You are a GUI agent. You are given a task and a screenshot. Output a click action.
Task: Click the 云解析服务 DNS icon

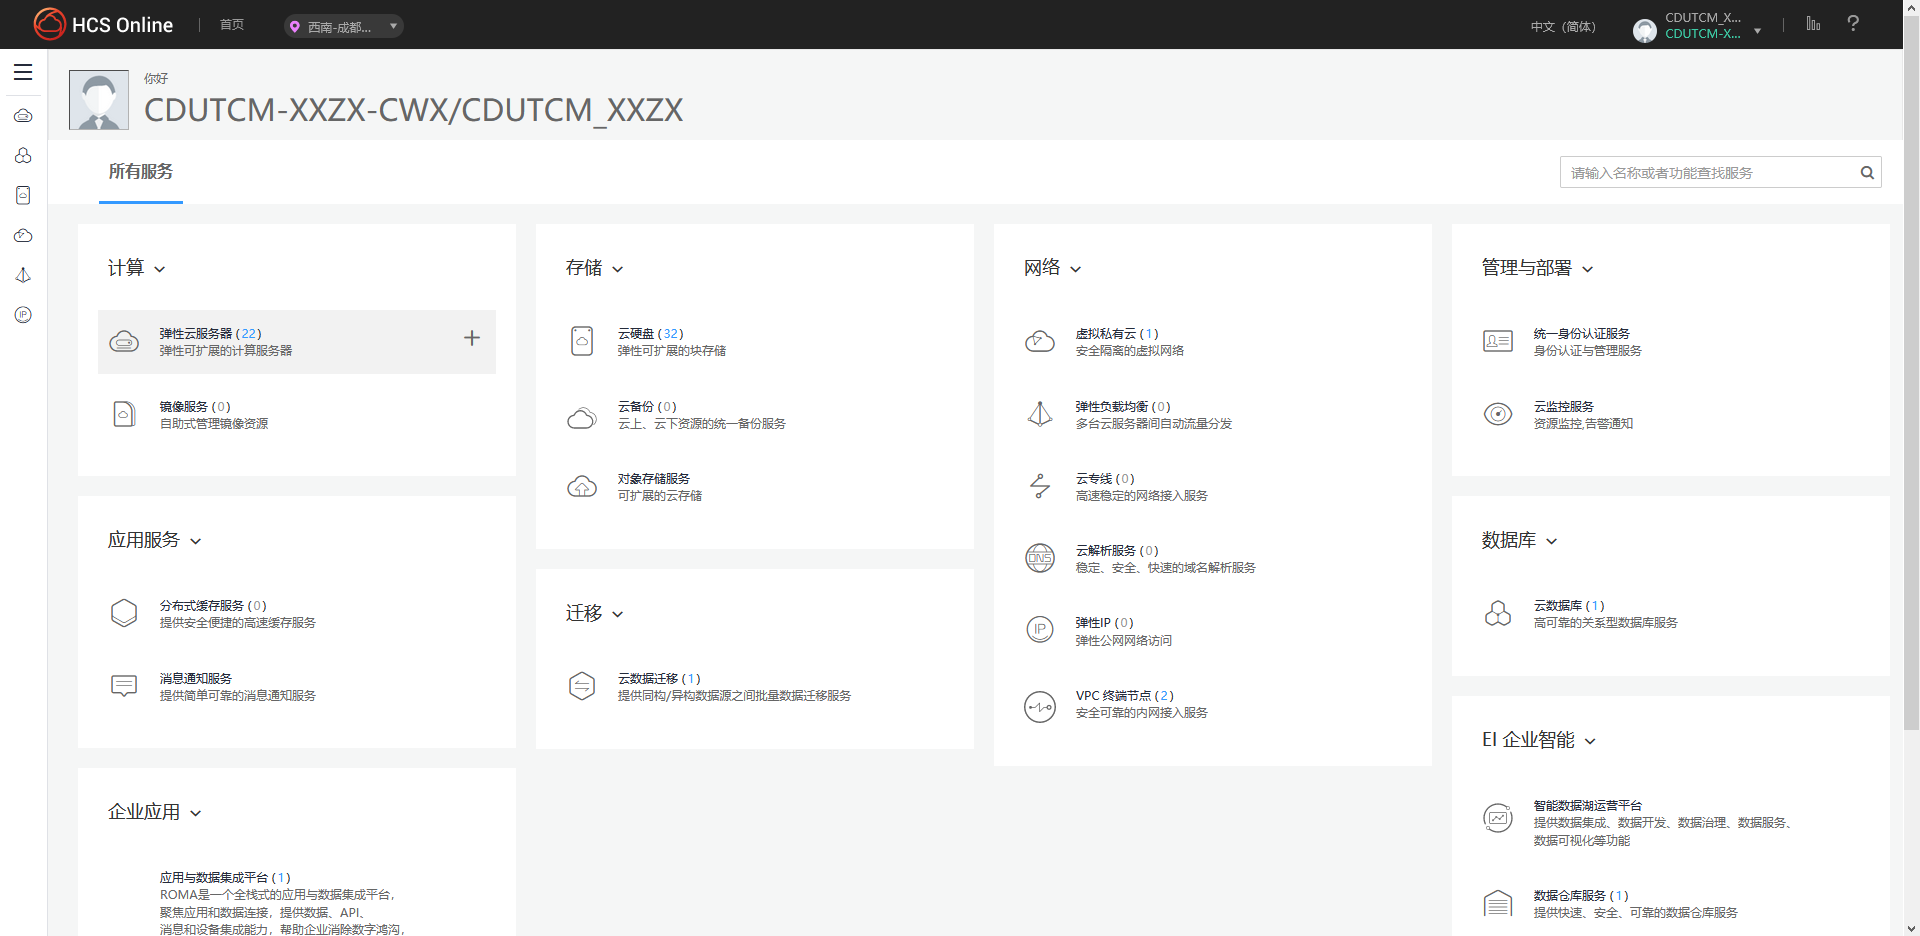1040,558
